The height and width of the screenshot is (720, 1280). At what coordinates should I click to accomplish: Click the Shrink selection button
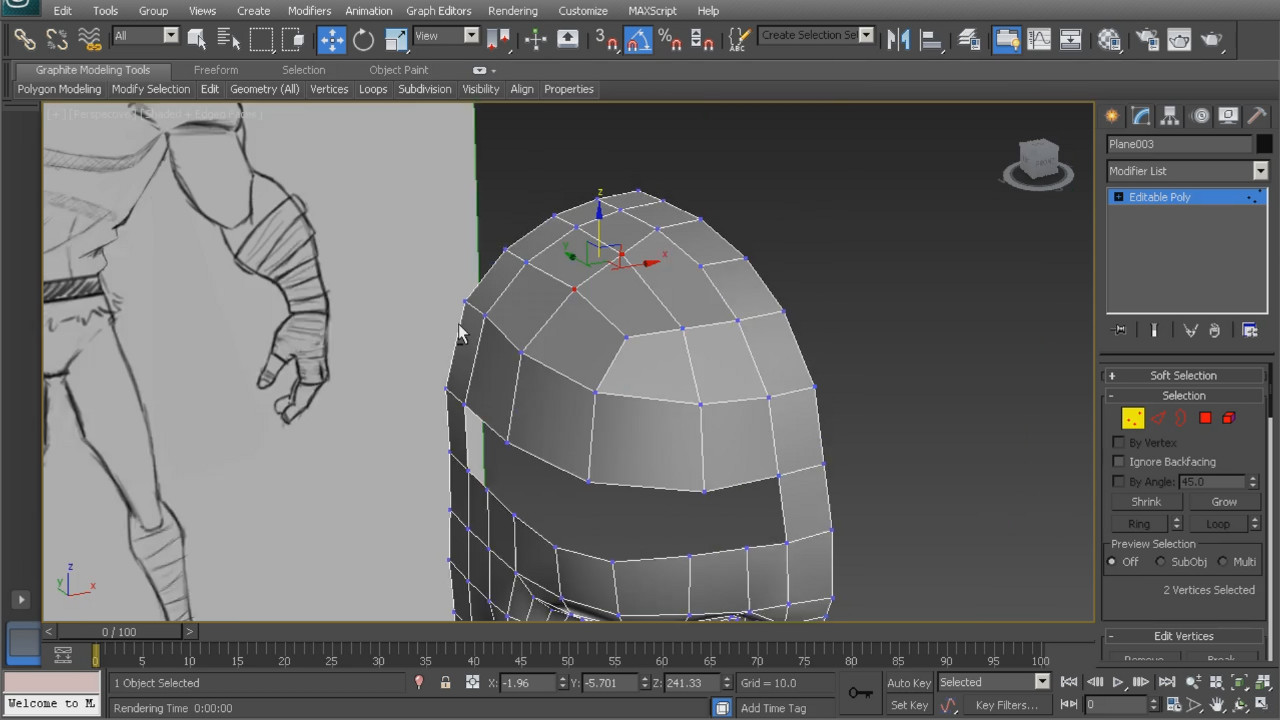1146,502
